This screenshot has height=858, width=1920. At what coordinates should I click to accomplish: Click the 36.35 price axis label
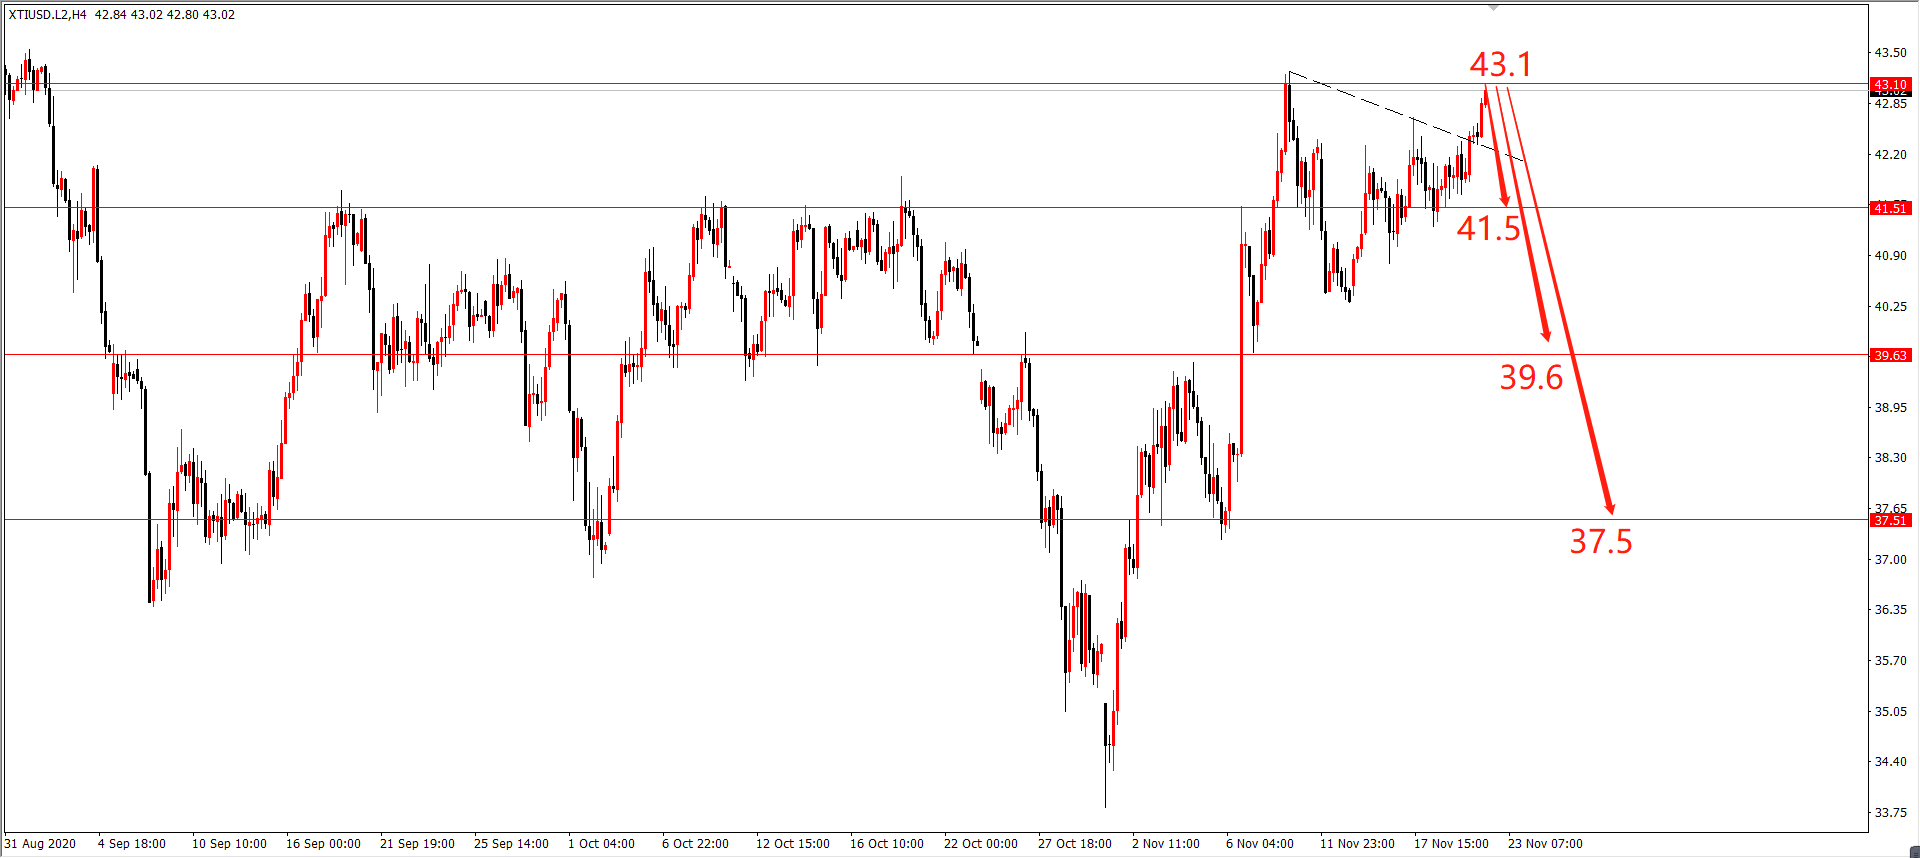[x=1890, y=610]
